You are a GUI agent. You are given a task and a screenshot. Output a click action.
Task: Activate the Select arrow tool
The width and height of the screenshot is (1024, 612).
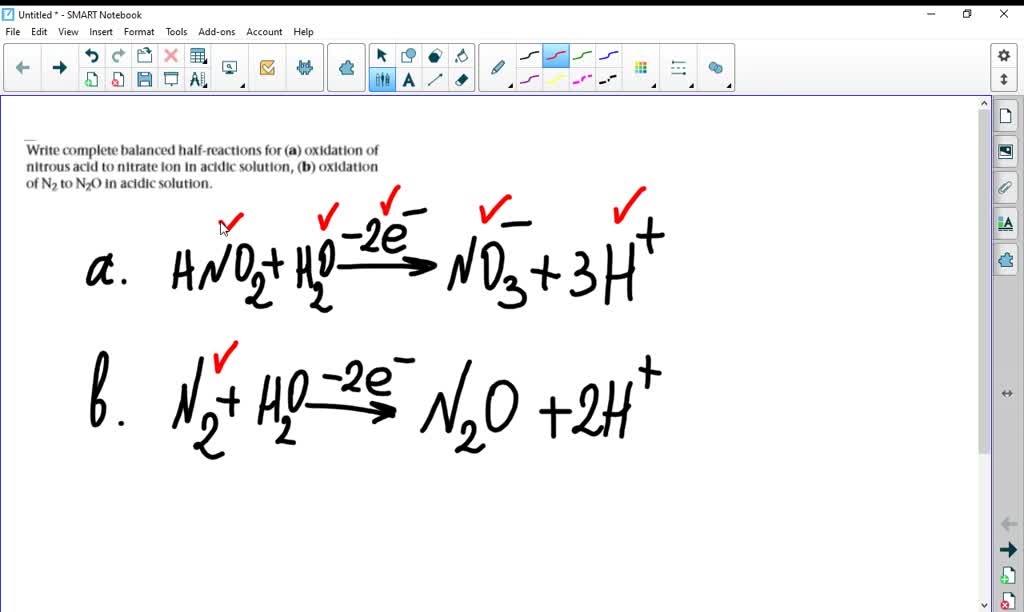click(381, 55)
